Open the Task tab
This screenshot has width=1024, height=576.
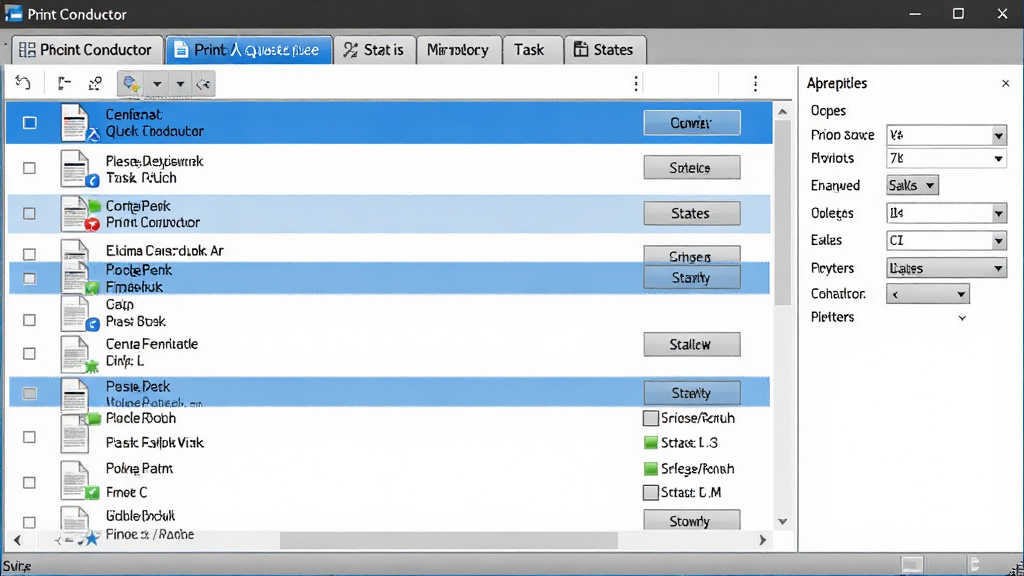(532, 50)
